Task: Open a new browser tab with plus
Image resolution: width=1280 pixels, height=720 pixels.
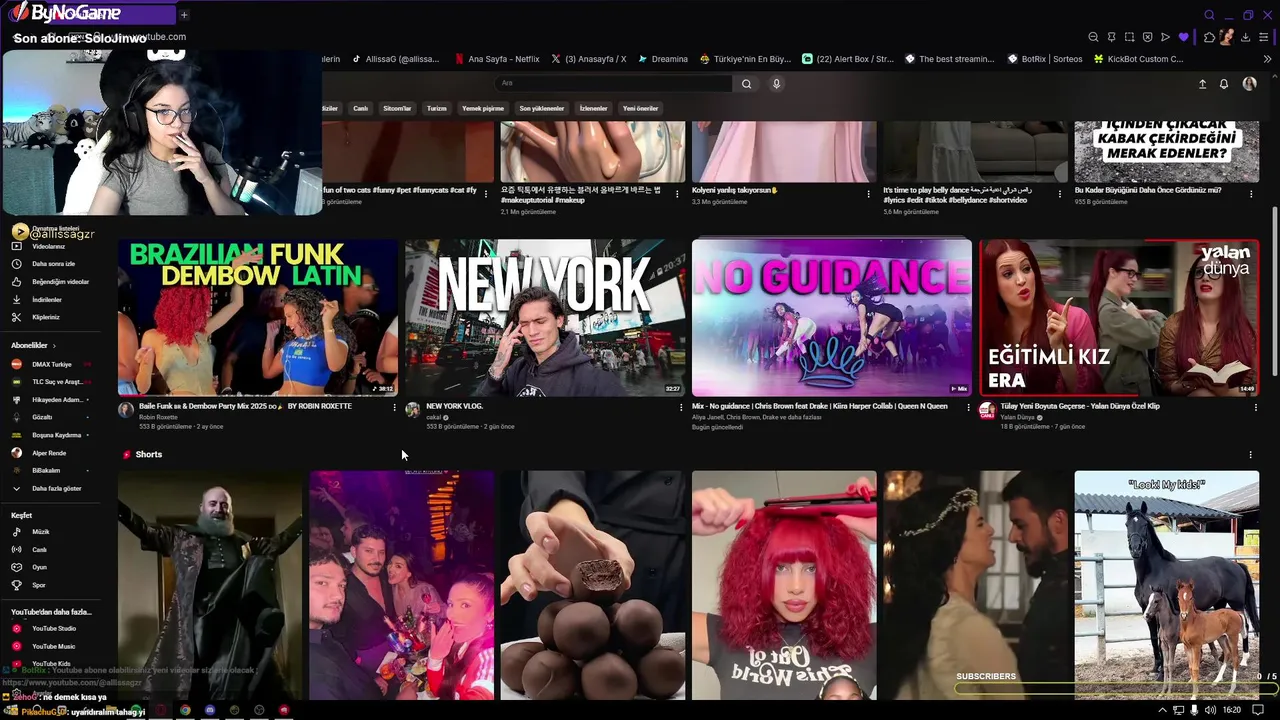Action: [184, 15]
